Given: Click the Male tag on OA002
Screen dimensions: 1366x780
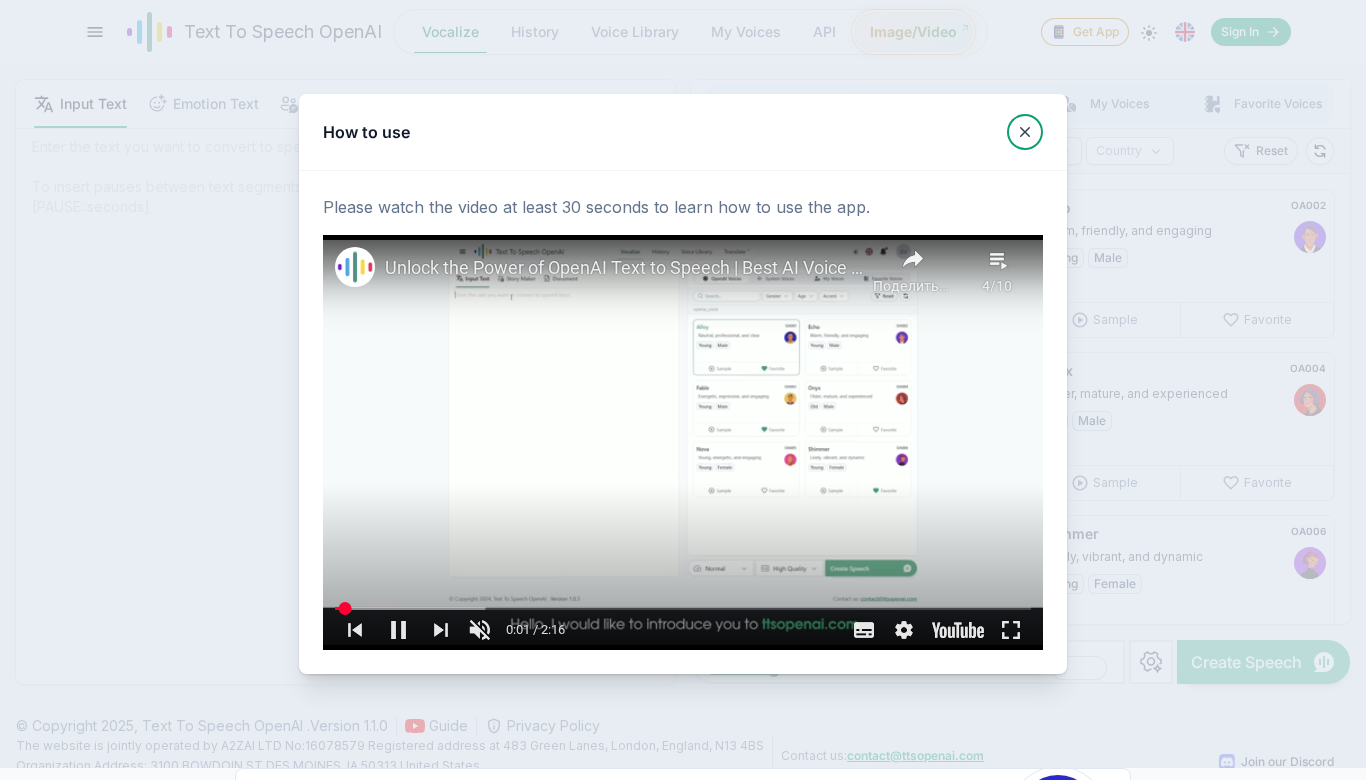Looking at the screenshot, I should (x=1108, y=258).
